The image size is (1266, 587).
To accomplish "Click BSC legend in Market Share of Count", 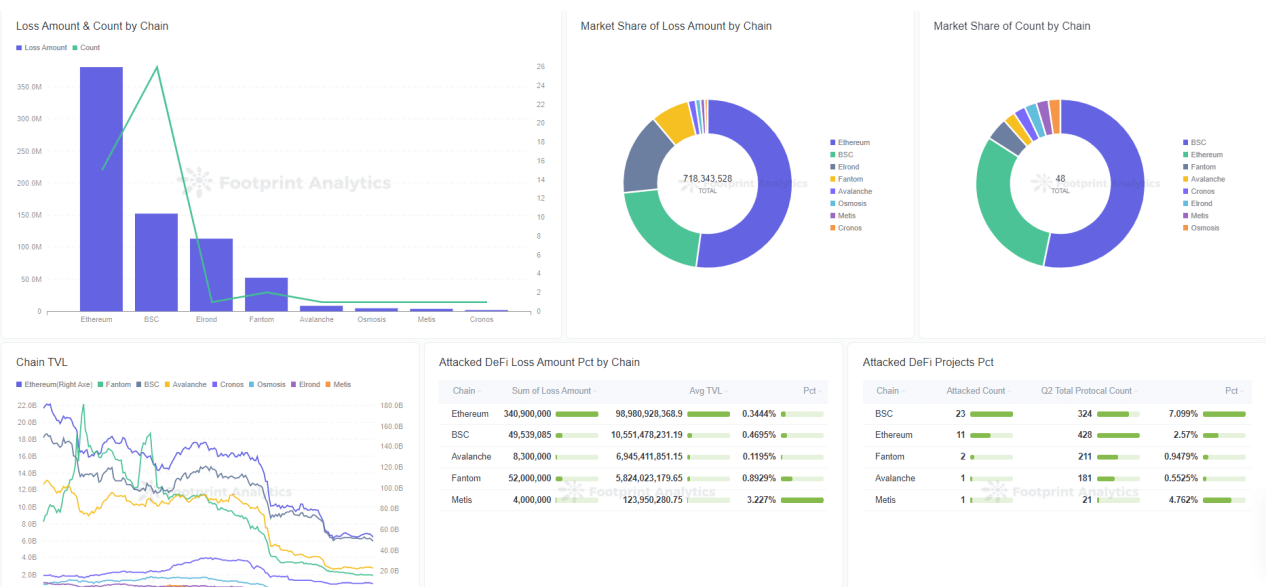I will click(x=1198, y=143).
